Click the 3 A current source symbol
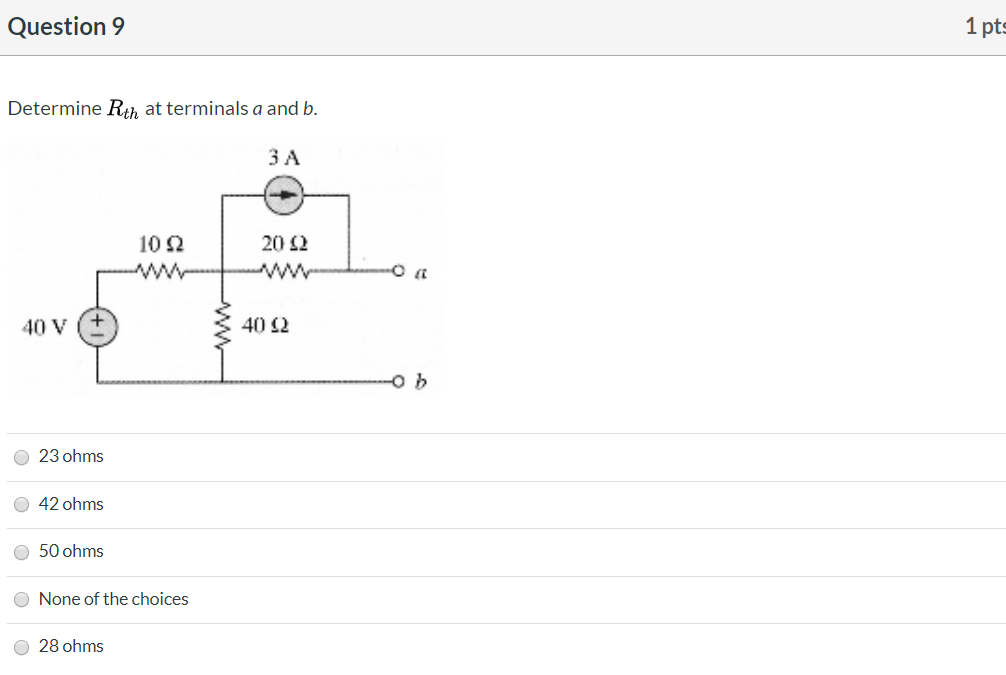This screenshot has width=1006, height=675. tap(284, 195)
